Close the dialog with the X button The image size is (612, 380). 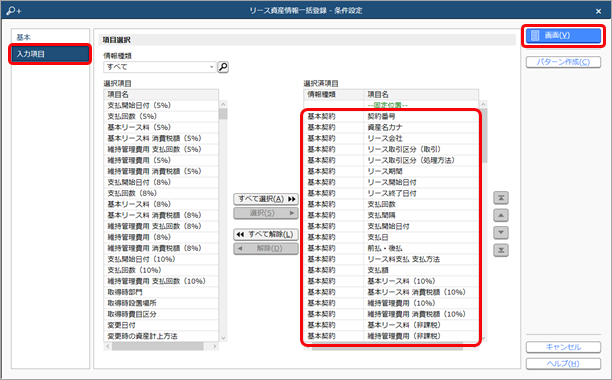(x=598, y=11)
